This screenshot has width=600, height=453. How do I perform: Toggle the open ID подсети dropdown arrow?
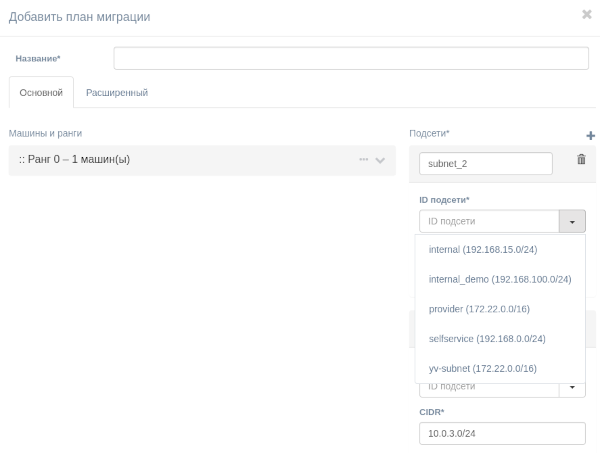click(x=572, y=221)
